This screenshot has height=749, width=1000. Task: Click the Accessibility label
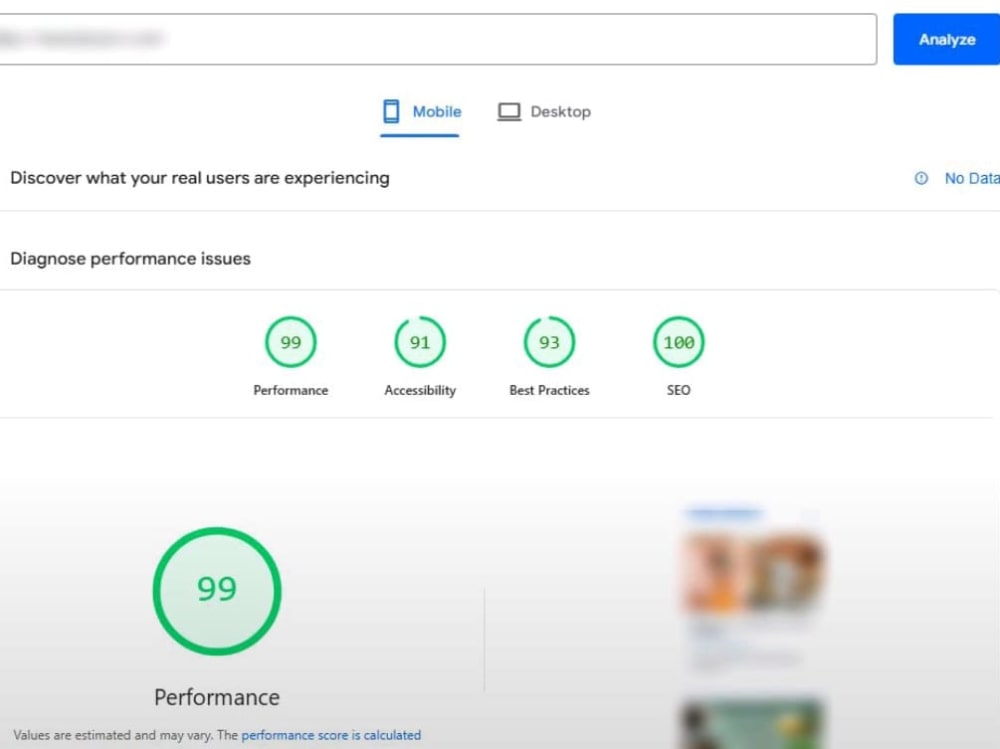click(420, 390)
